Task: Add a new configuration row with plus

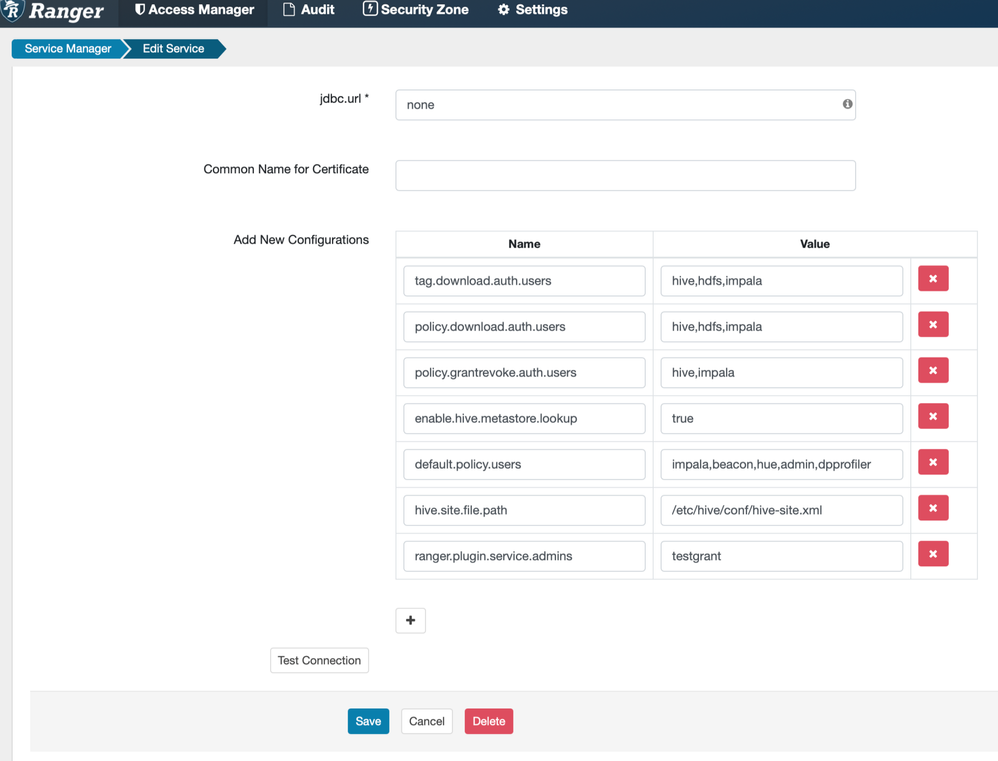Action: 411,620
